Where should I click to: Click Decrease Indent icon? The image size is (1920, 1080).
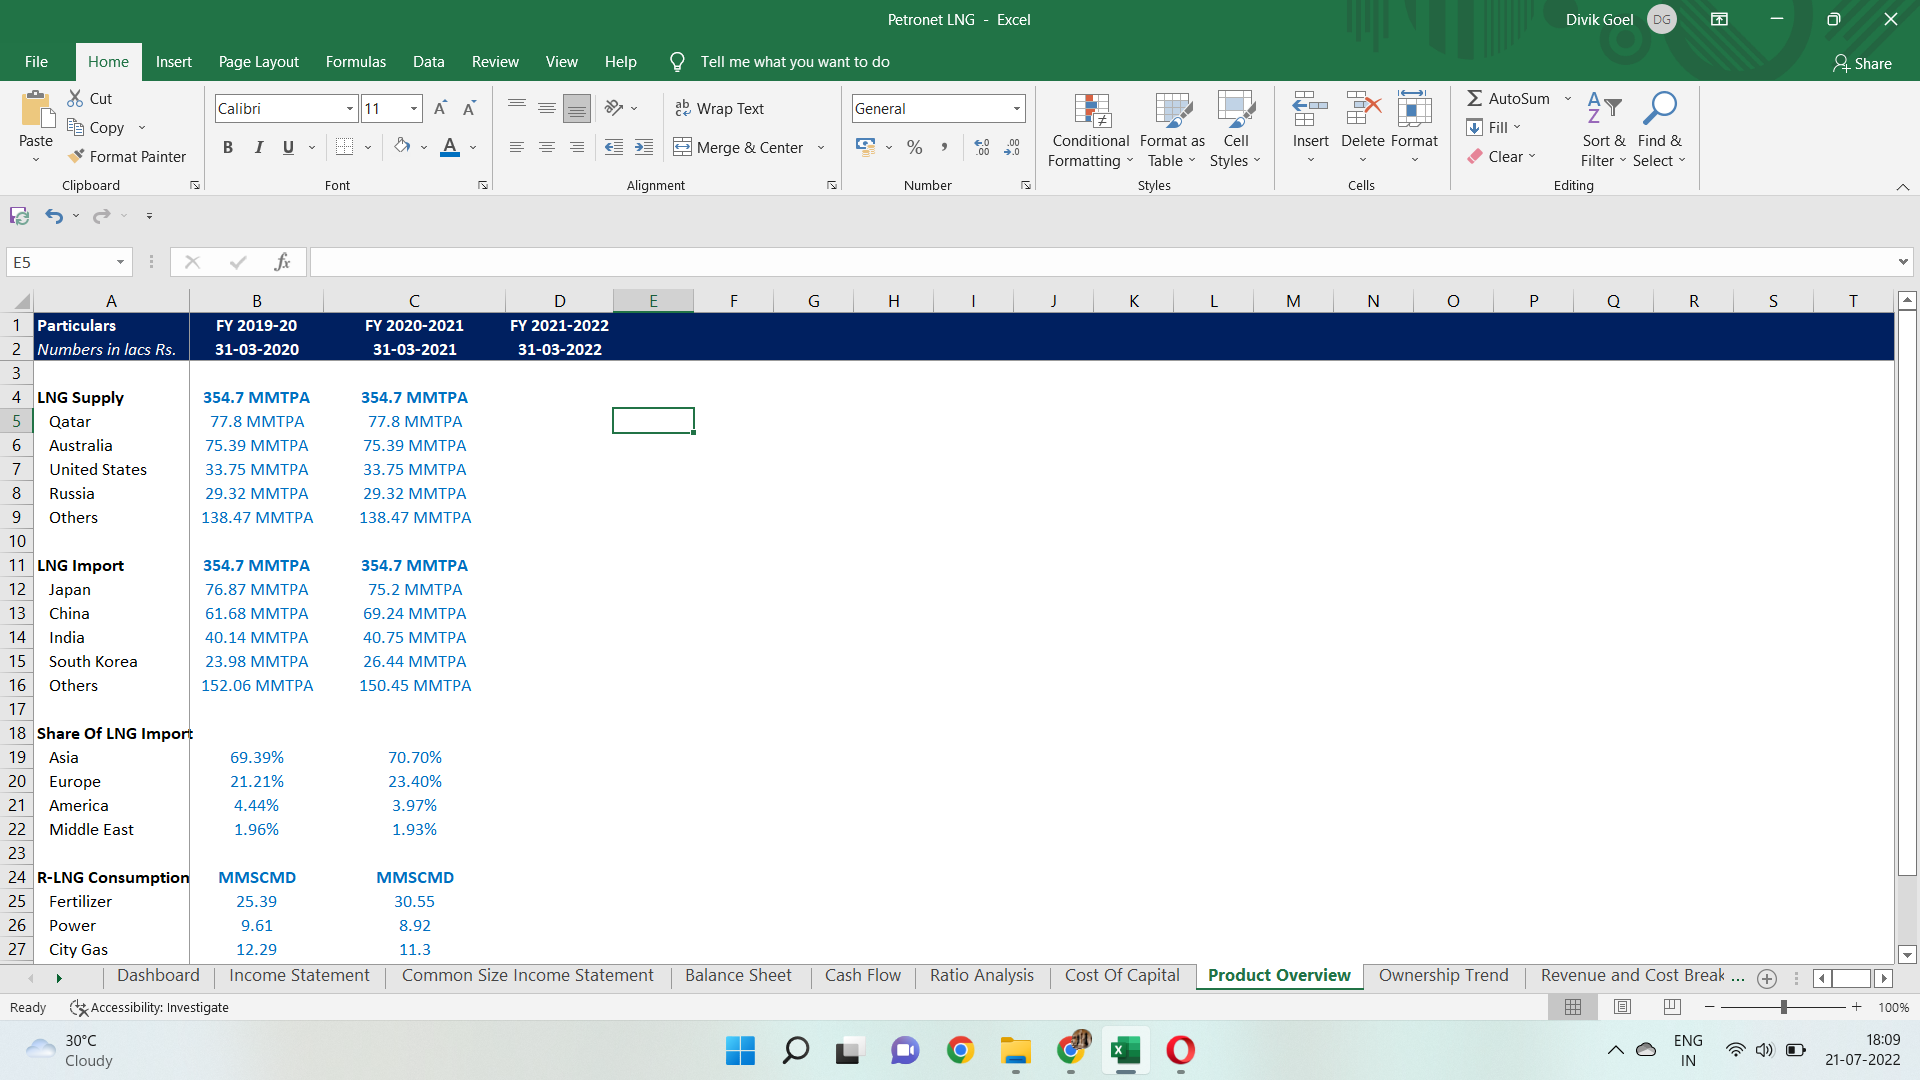click(614, 147)
